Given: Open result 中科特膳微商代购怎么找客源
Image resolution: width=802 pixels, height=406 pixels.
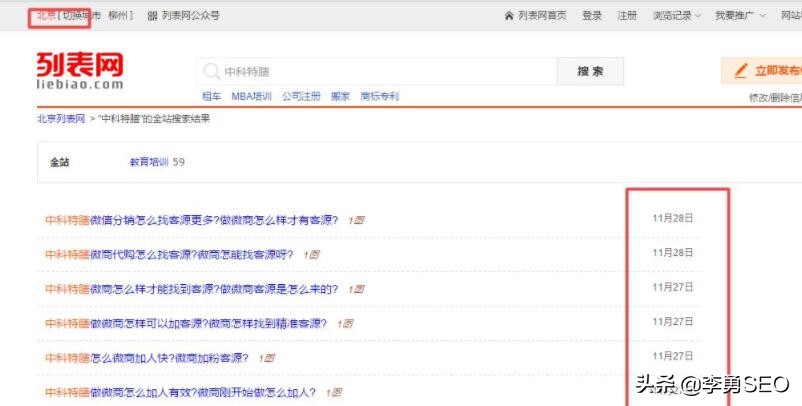Looking at the screenshot, I should (169, 255).
